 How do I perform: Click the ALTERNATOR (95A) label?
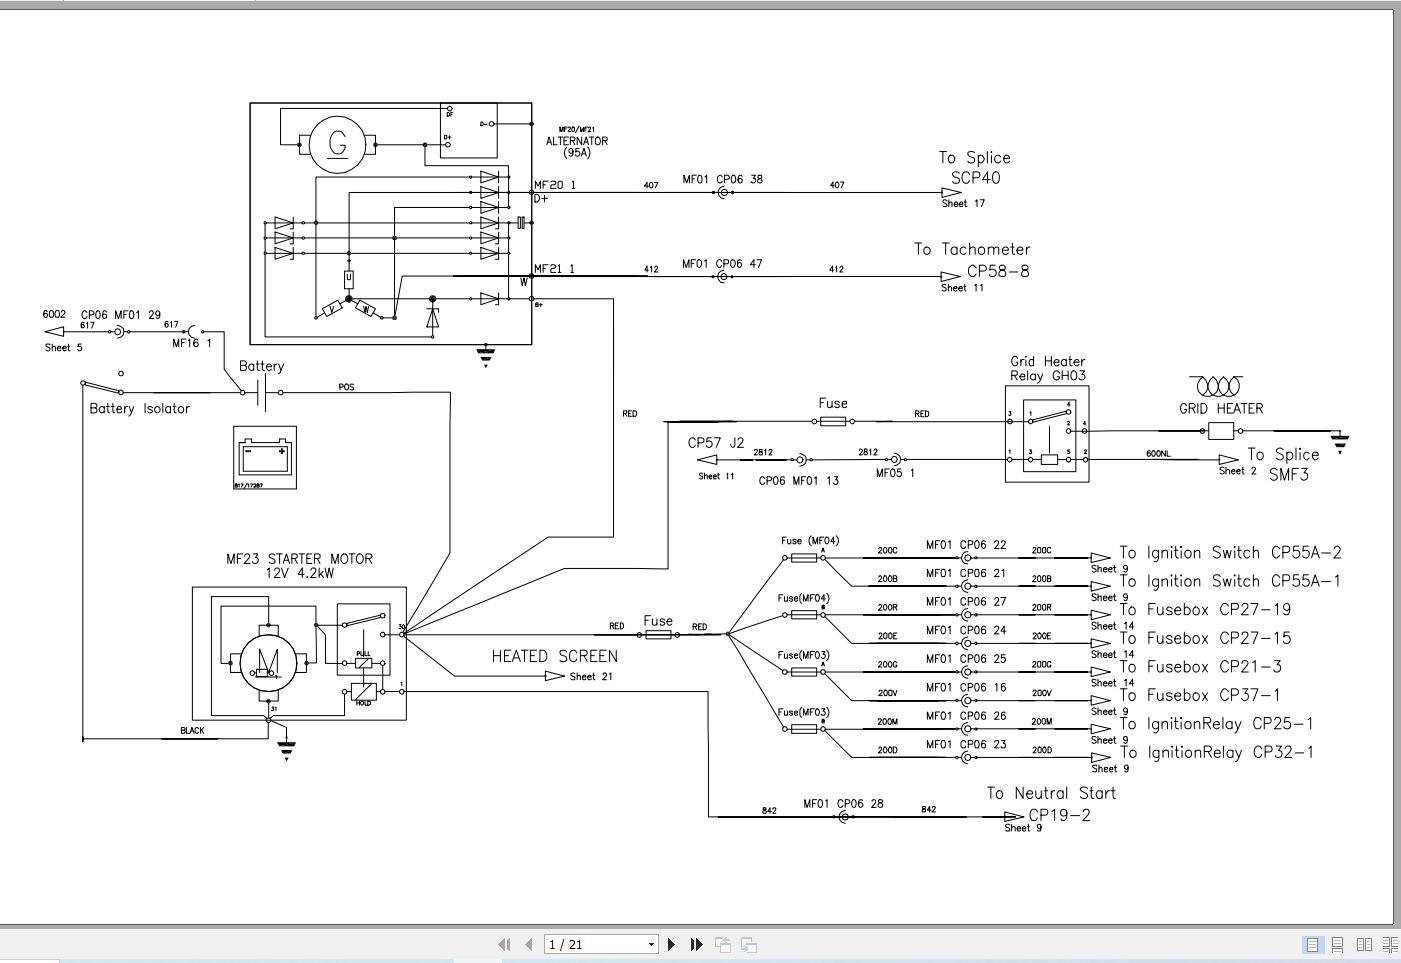coord(576,146)
